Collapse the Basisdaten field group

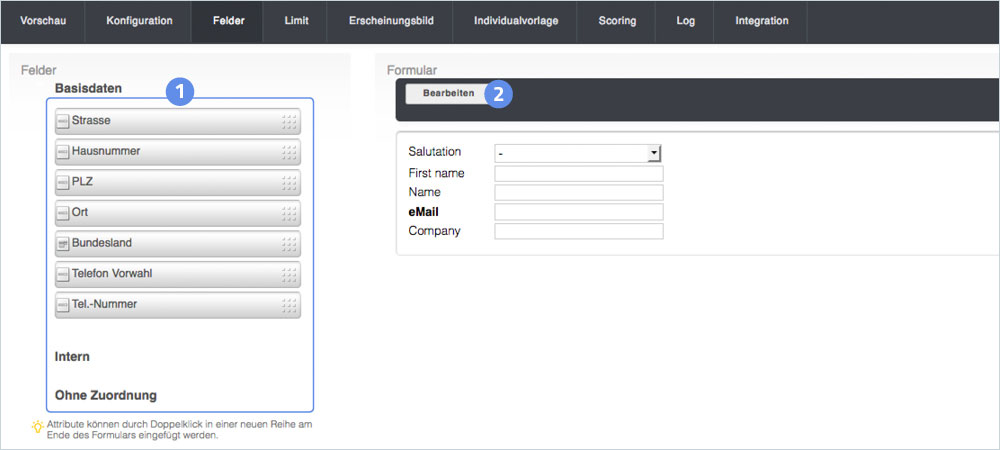click(88, 88)
